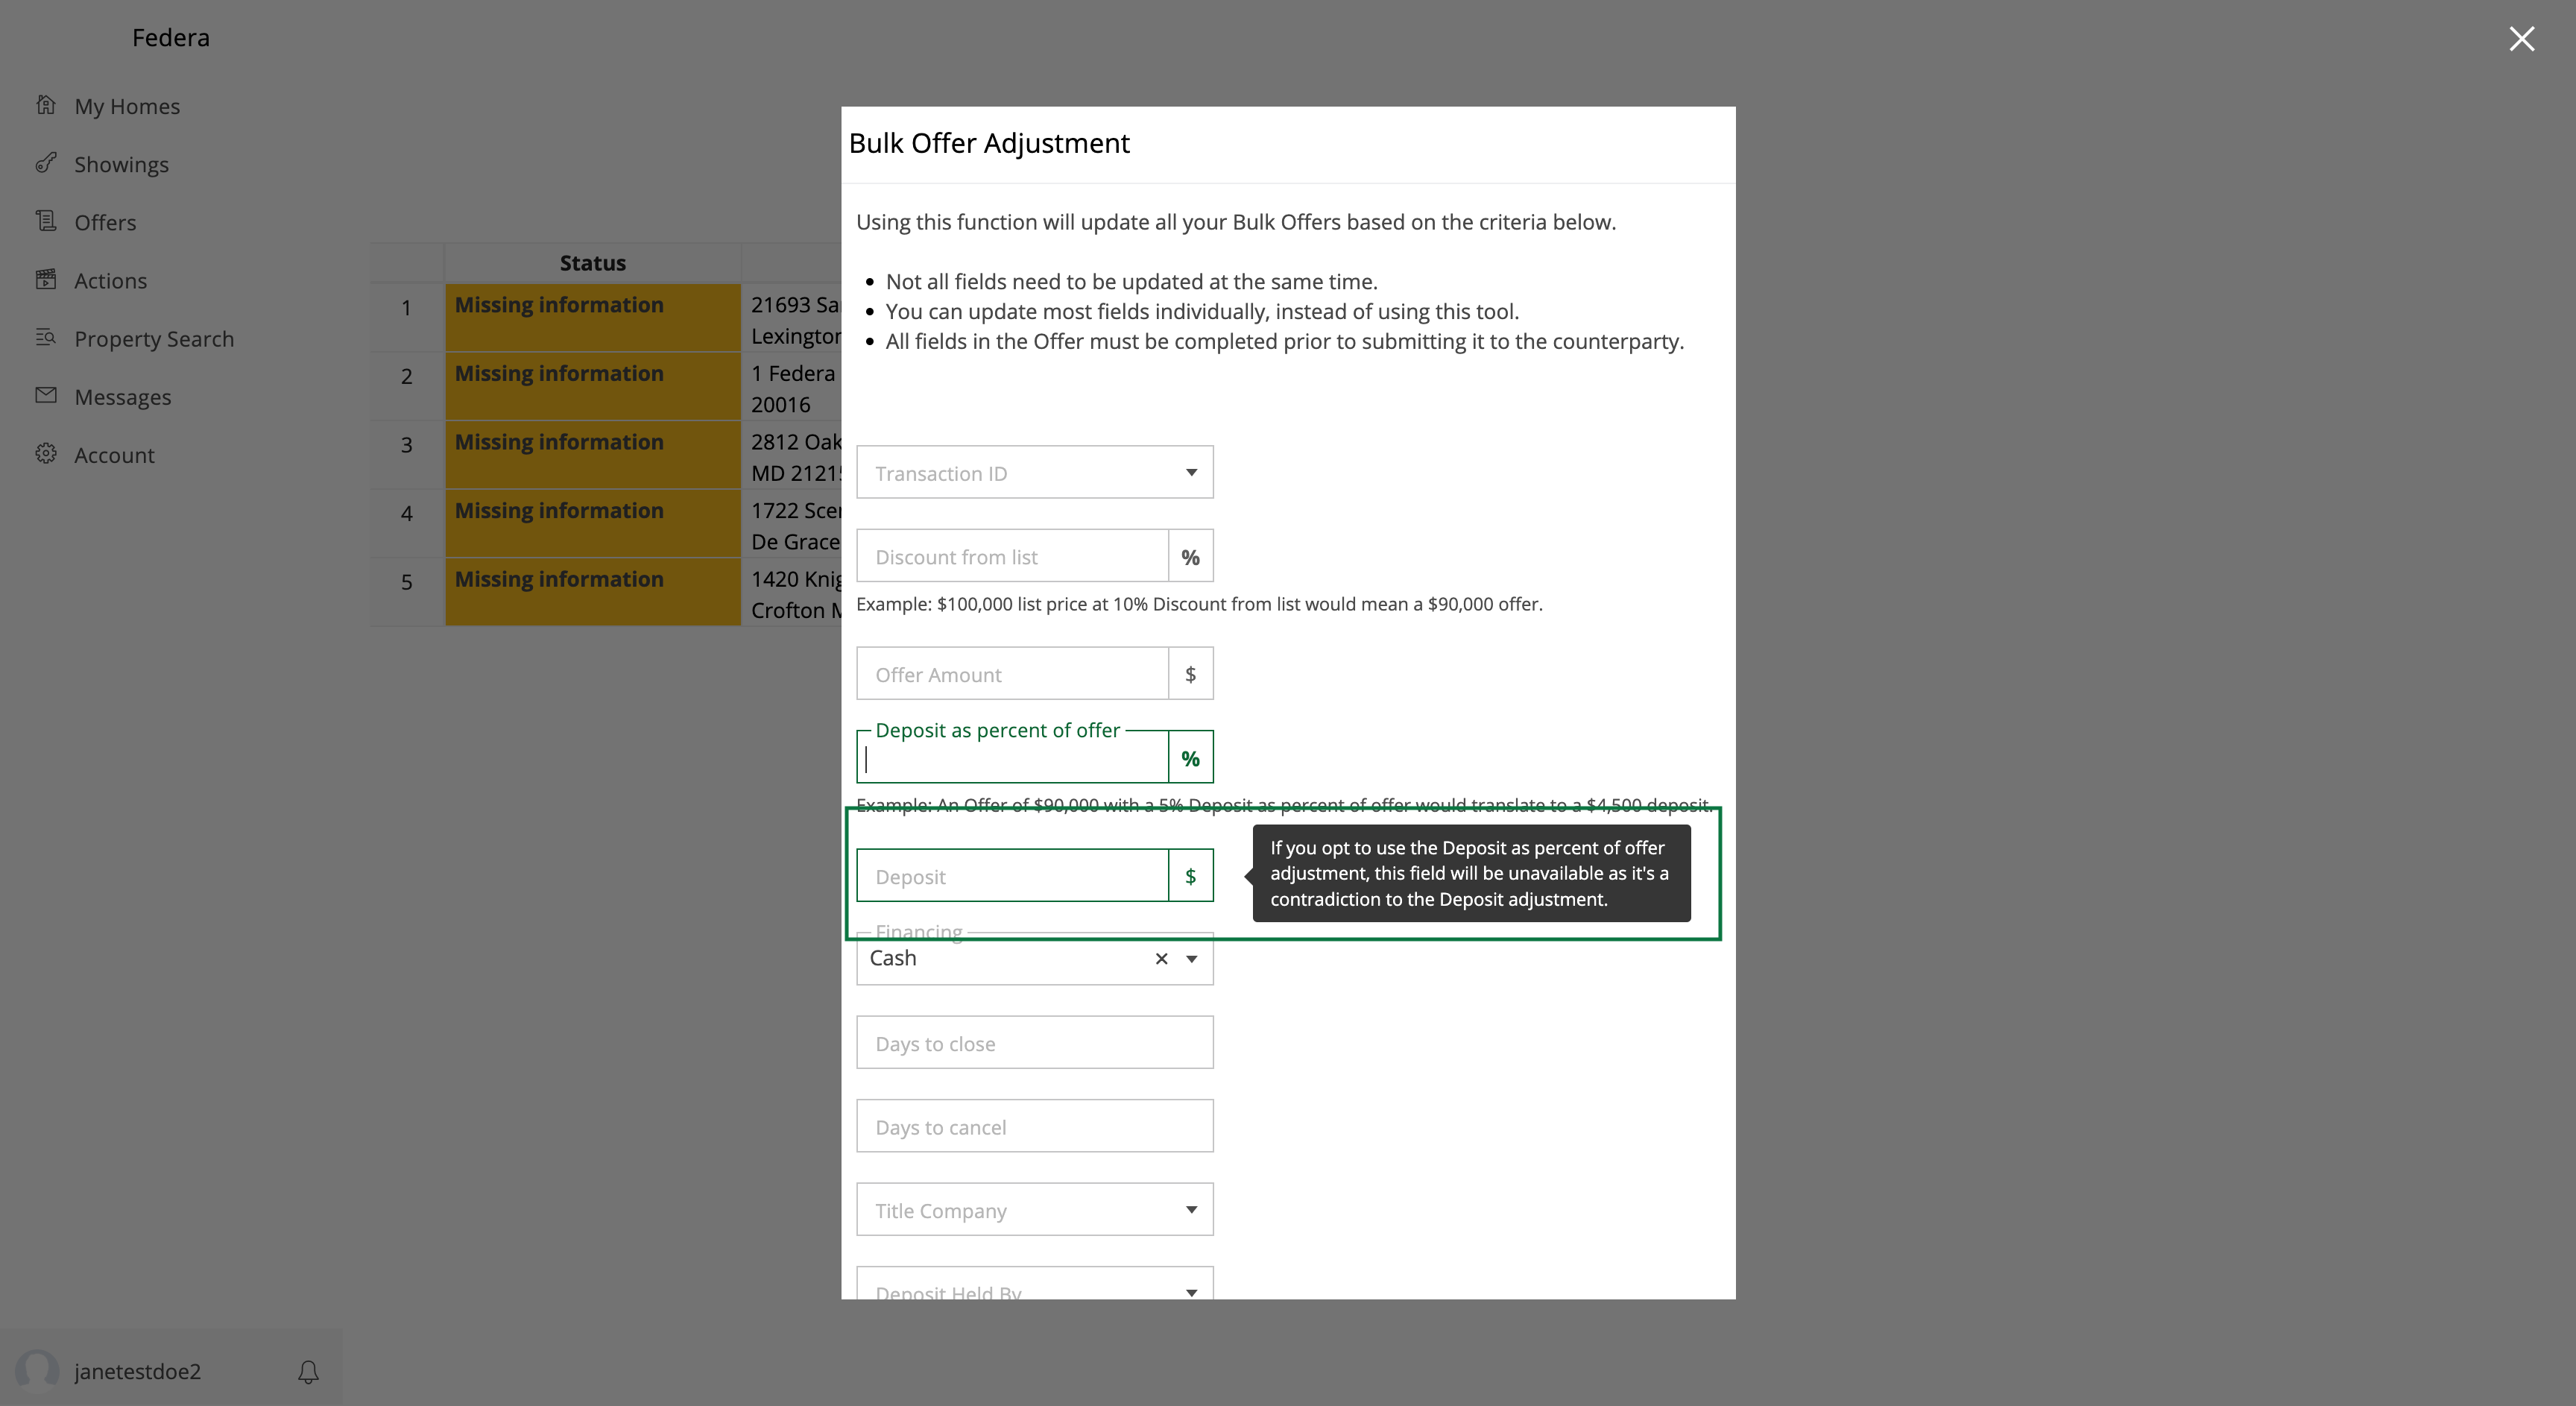The width and height of the screenshot is (2576, 1406).
Task: Open My Homes house icon
Action: click(46, 105)
